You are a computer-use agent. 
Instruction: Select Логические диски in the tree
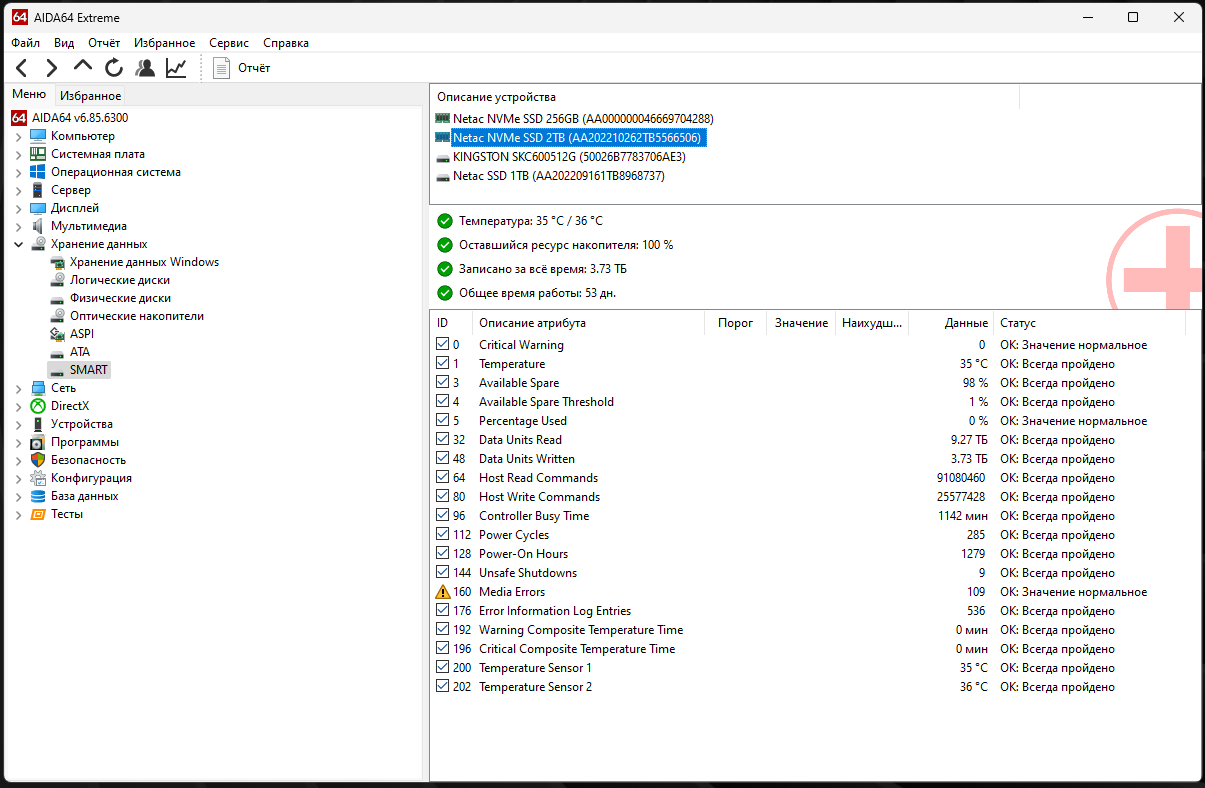(x=120, y=280)
